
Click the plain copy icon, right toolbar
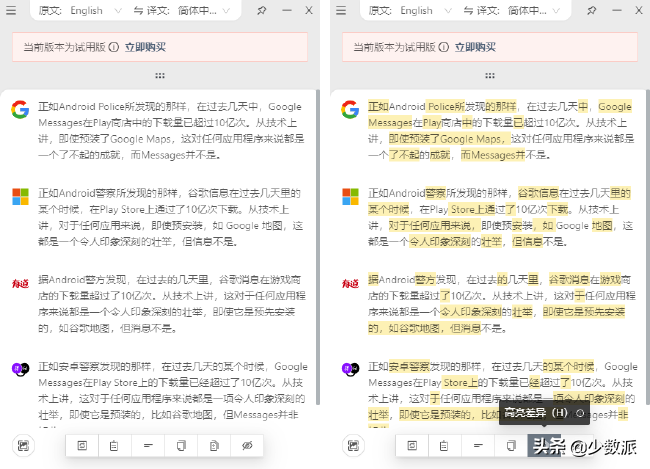click(511, 446)
